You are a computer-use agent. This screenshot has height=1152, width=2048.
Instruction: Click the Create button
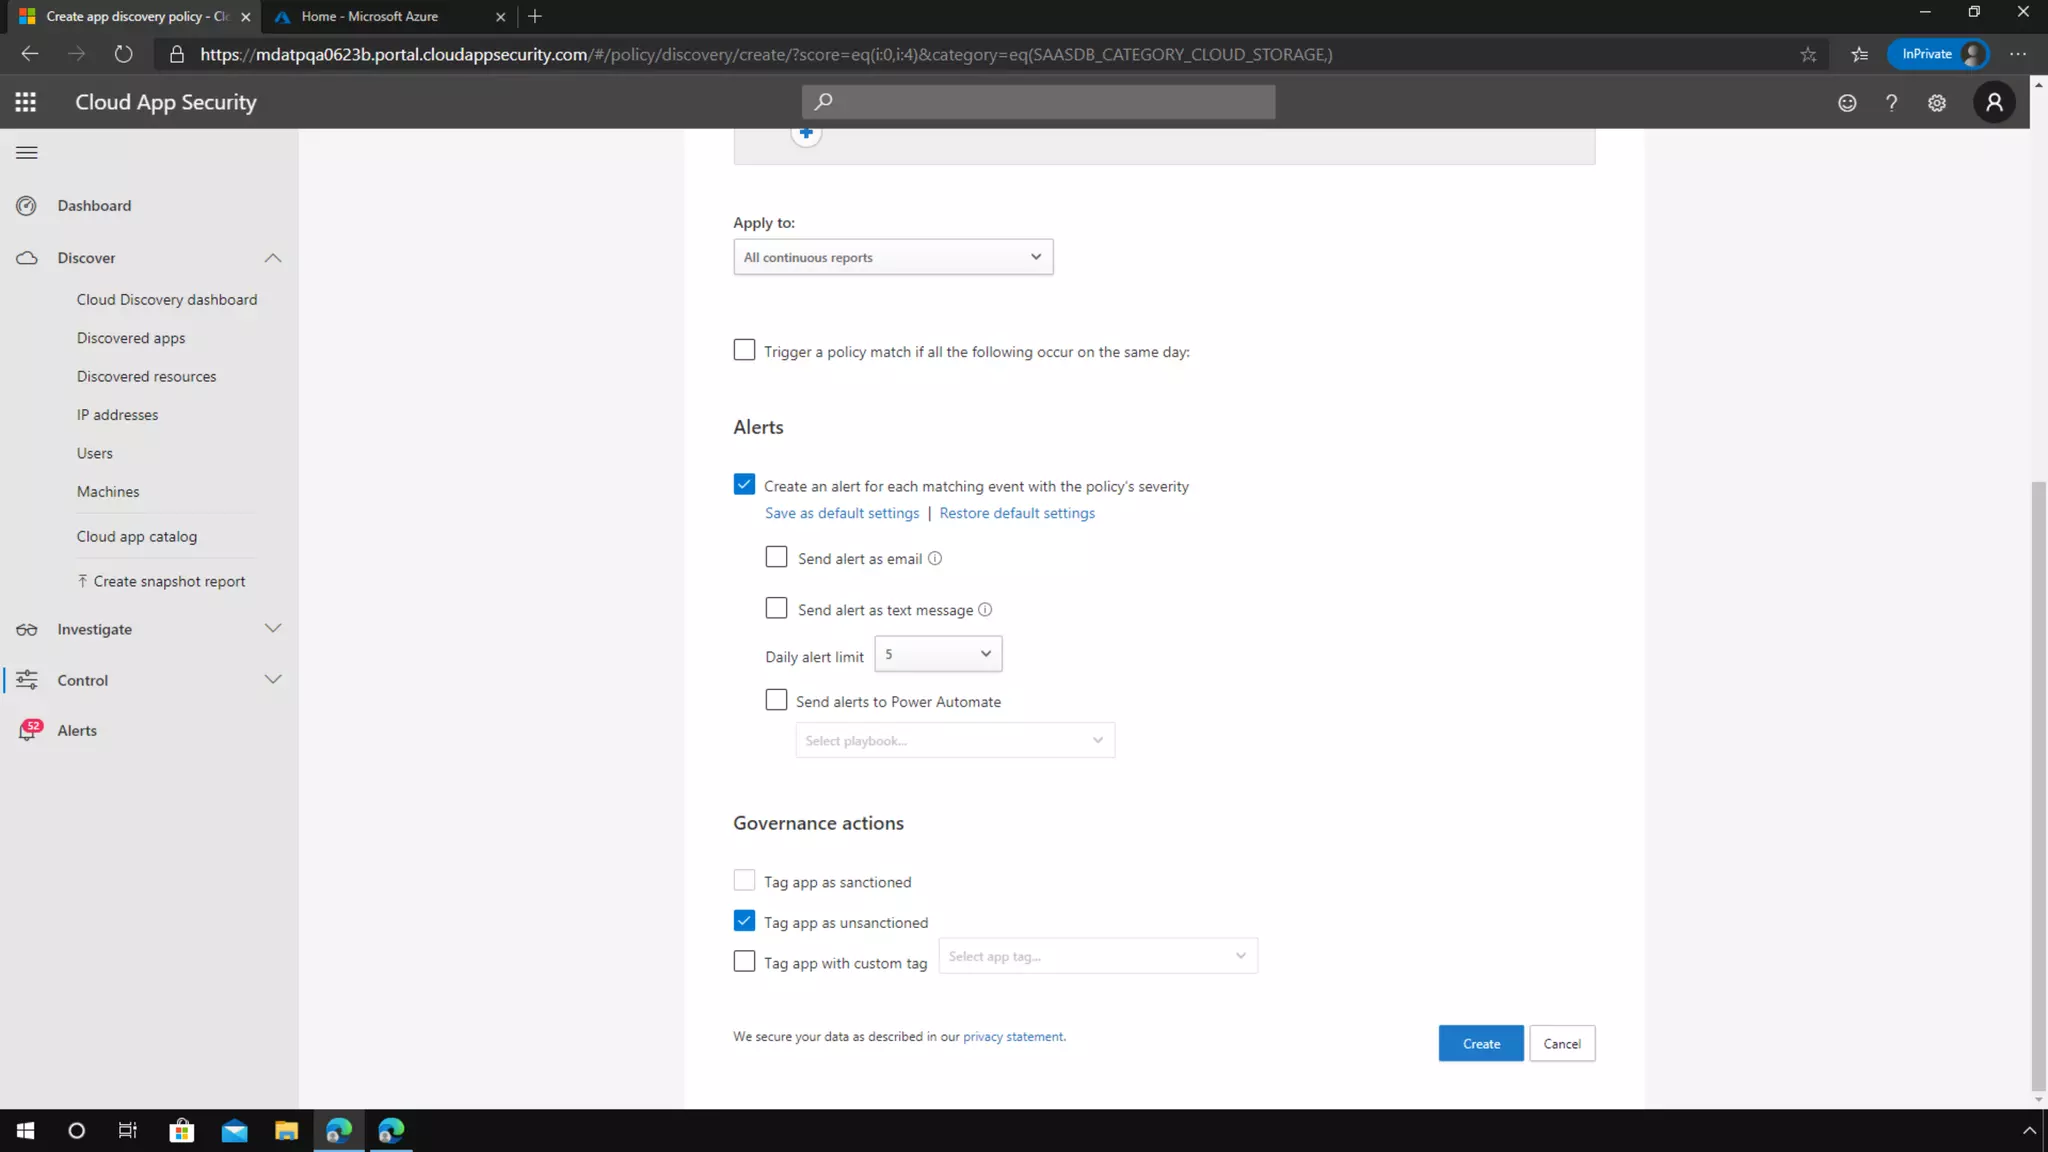1480,1043
